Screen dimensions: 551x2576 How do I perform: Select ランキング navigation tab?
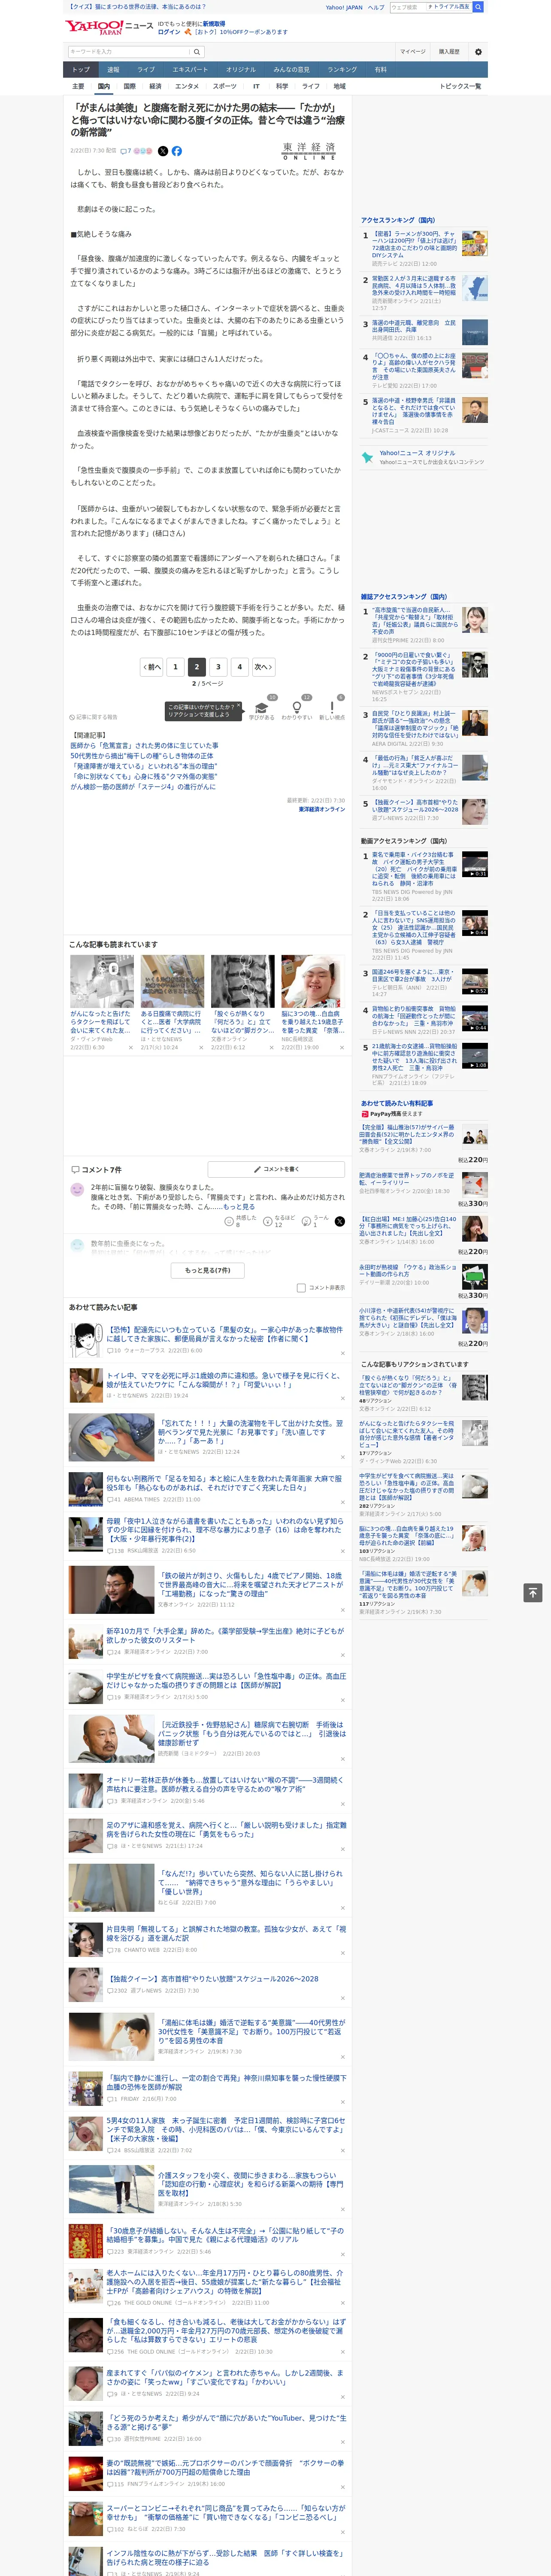click(342, 70)
